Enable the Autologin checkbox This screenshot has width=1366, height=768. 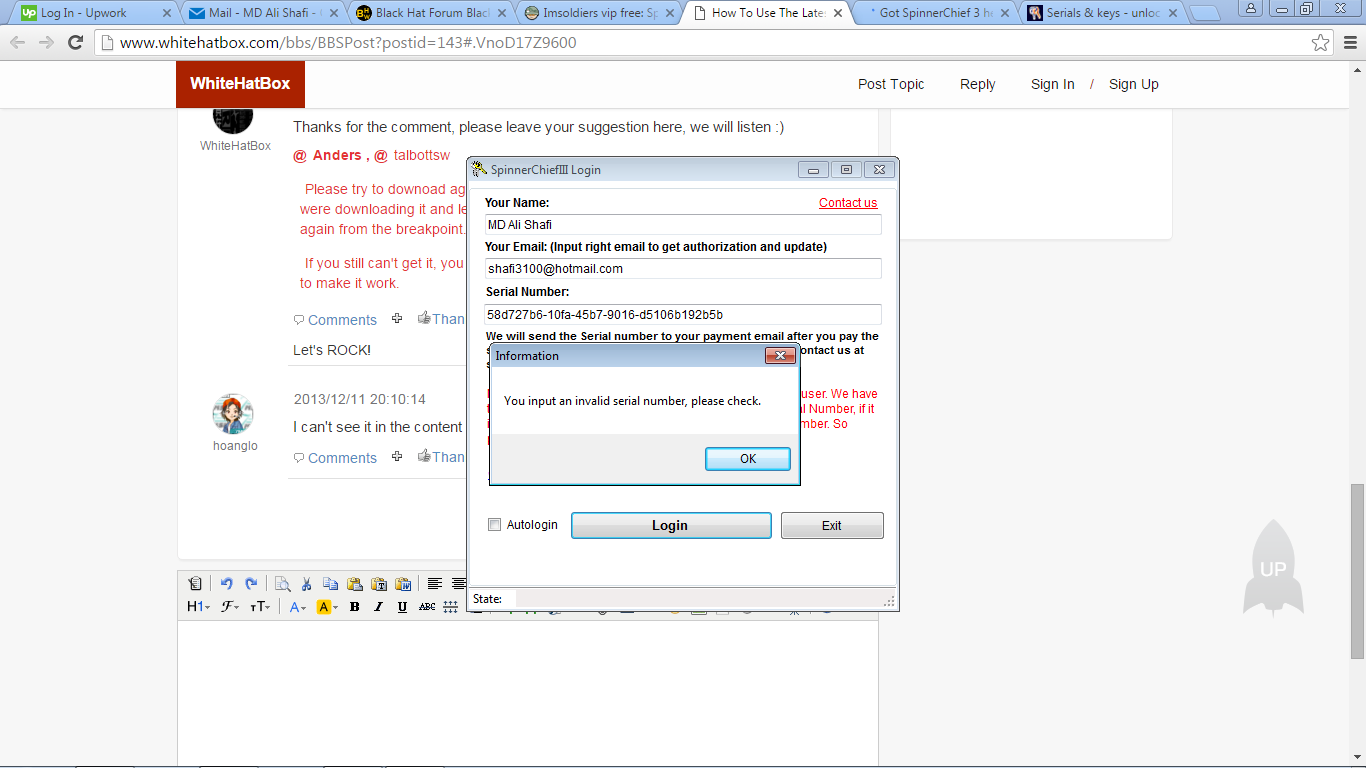[494, 525]
